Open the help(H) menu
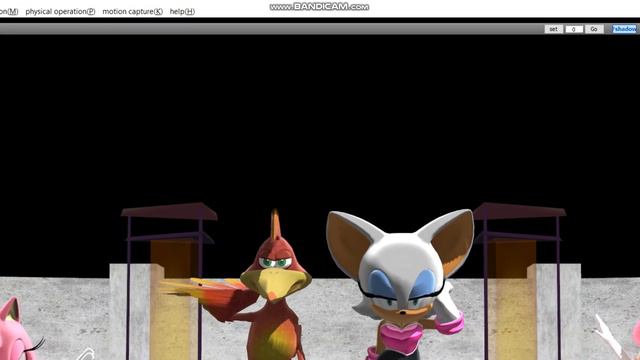The image size is (640, 360). pyautogui.click(x=182, y=12)
